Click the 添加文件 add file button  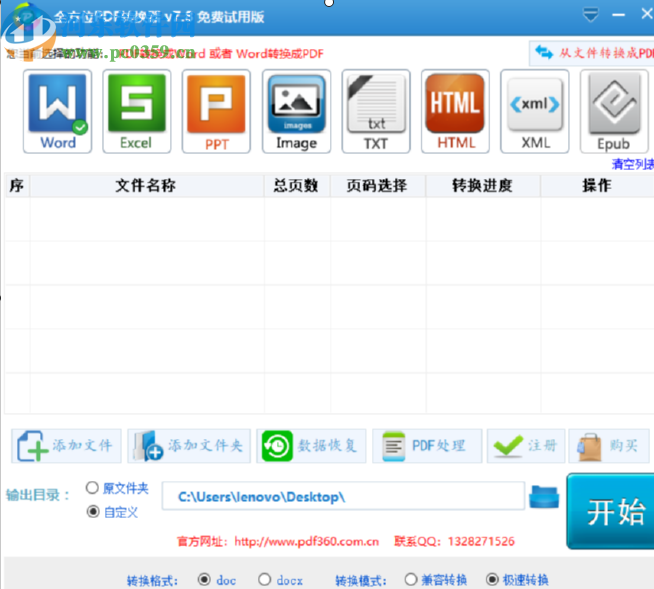[66, 446]
